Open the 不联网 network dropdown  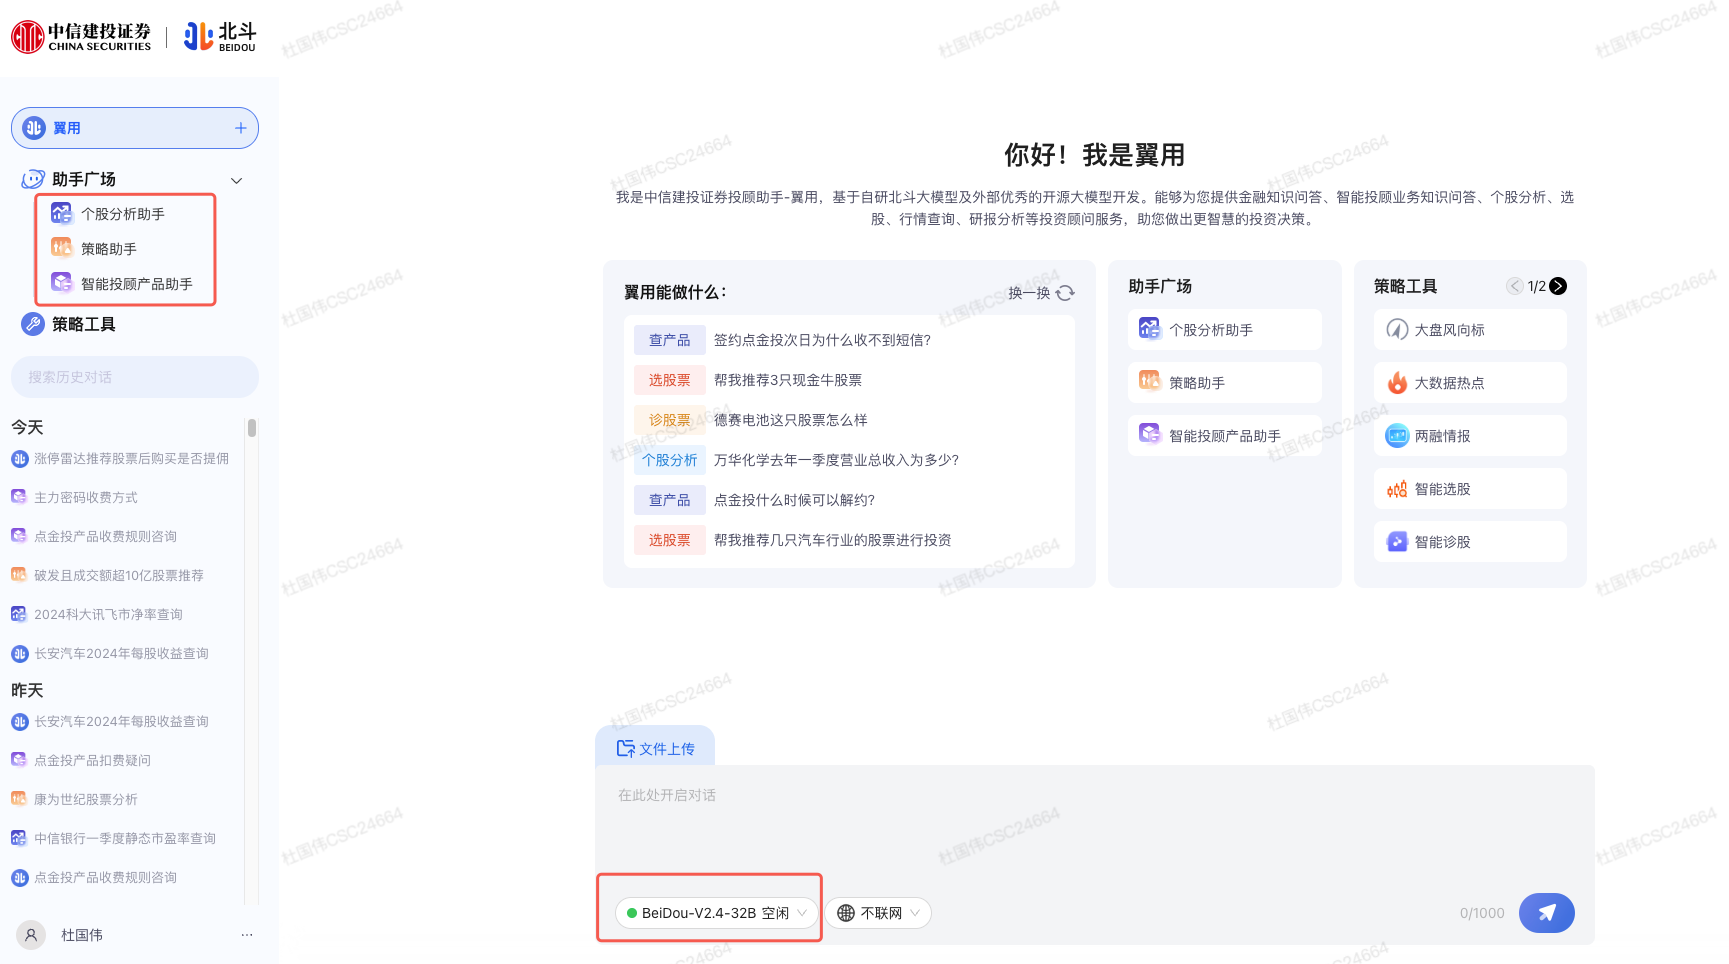click(878, 913)
